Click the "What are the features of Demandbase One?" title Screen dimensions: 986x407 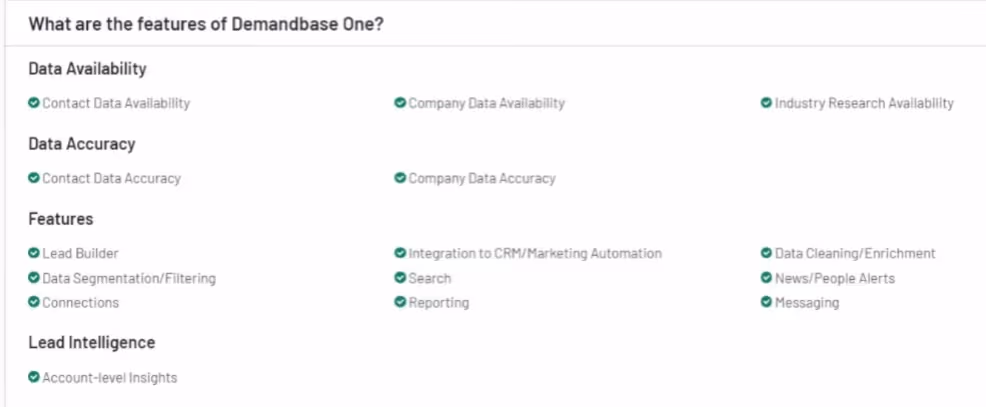click(x=206, y=25)
